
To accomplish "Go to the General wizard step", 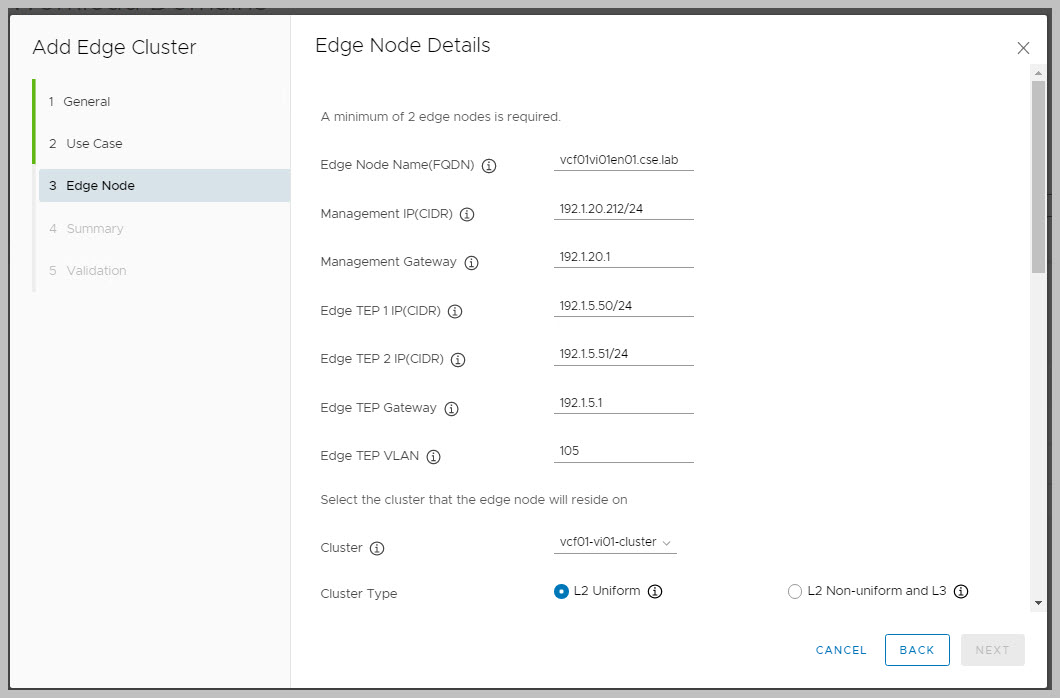I will [87, 101].
